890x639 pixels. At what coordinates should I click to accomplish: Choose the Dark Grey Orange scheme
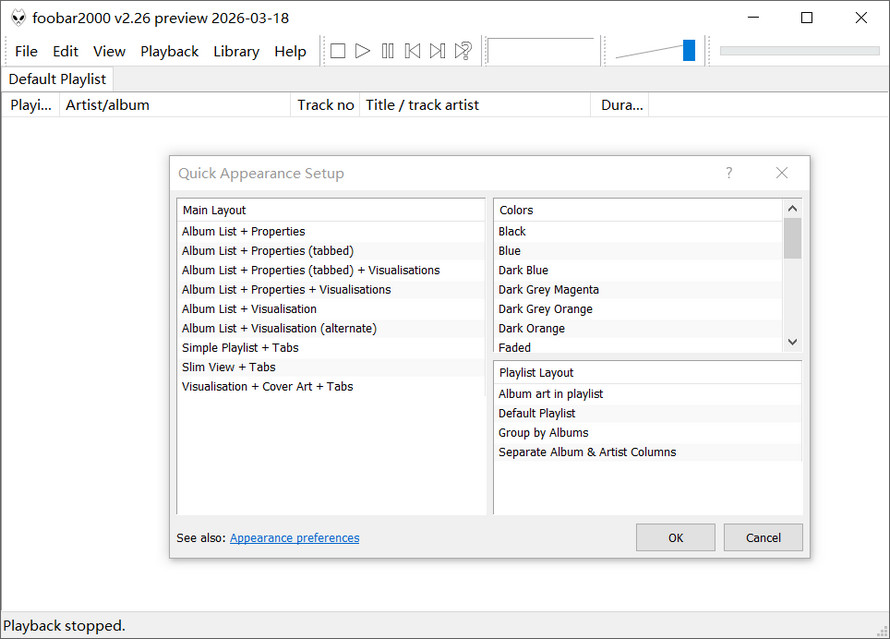[639, 309]
